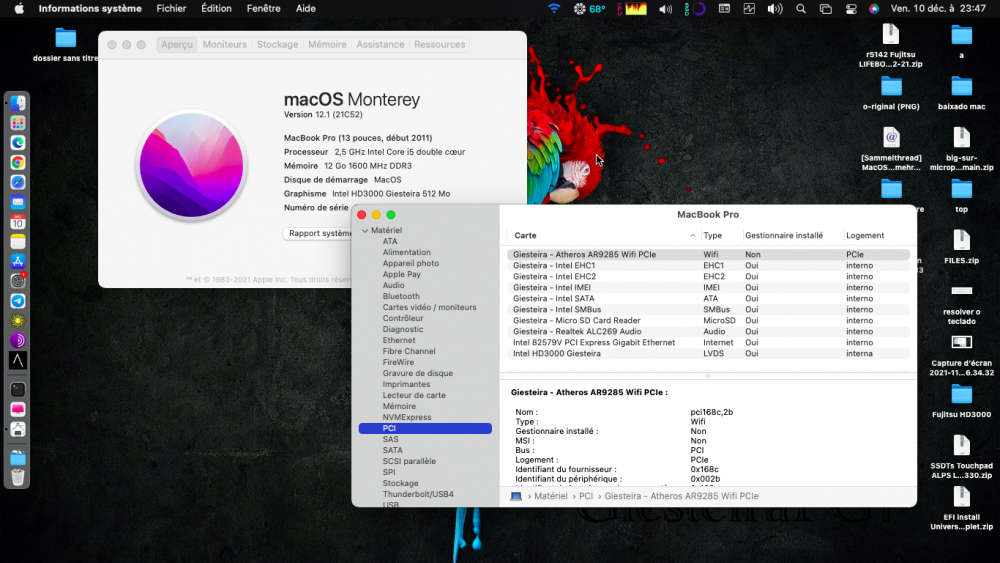
Task: Collapse the Matériel section in the sidebar
Action: coord(365,230)
